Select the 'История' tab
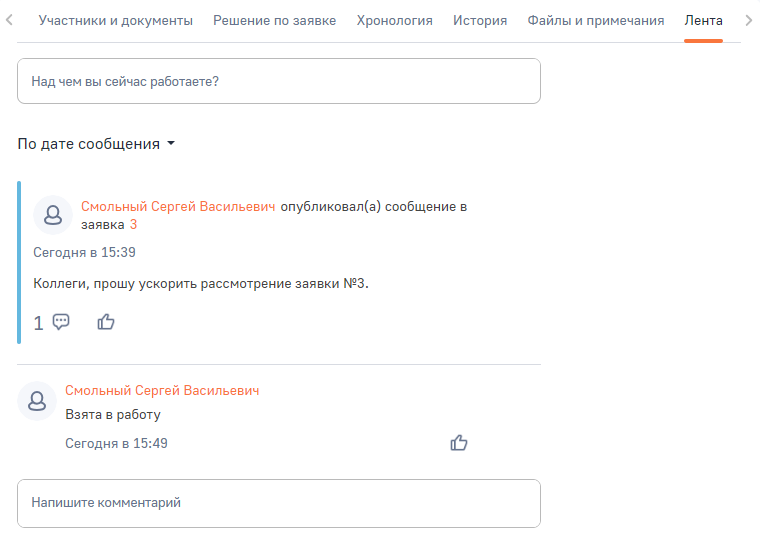Viewport: 760px width, 541px height. pos(480,21)
